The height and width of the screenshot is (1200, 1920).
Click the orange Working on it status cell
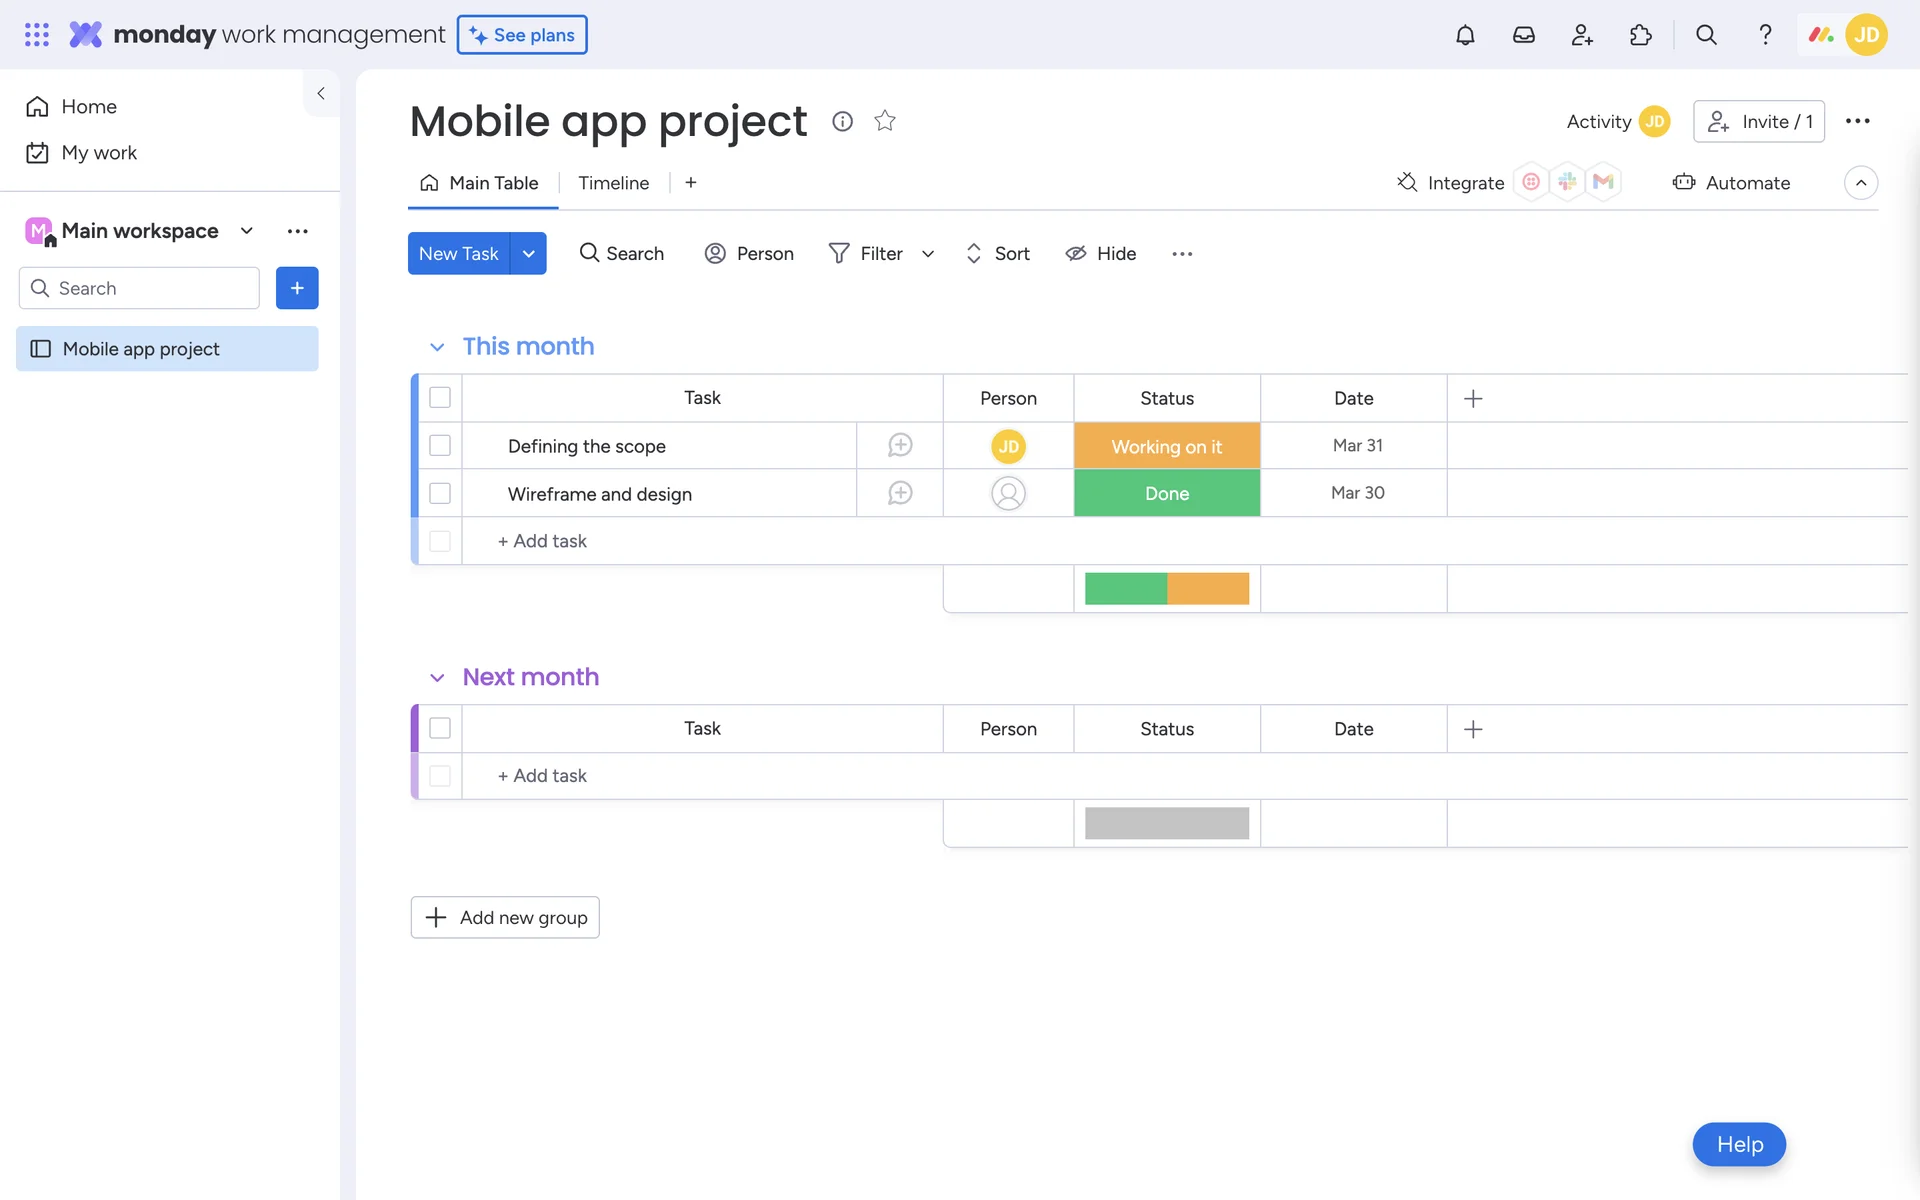click(1166, 446)
